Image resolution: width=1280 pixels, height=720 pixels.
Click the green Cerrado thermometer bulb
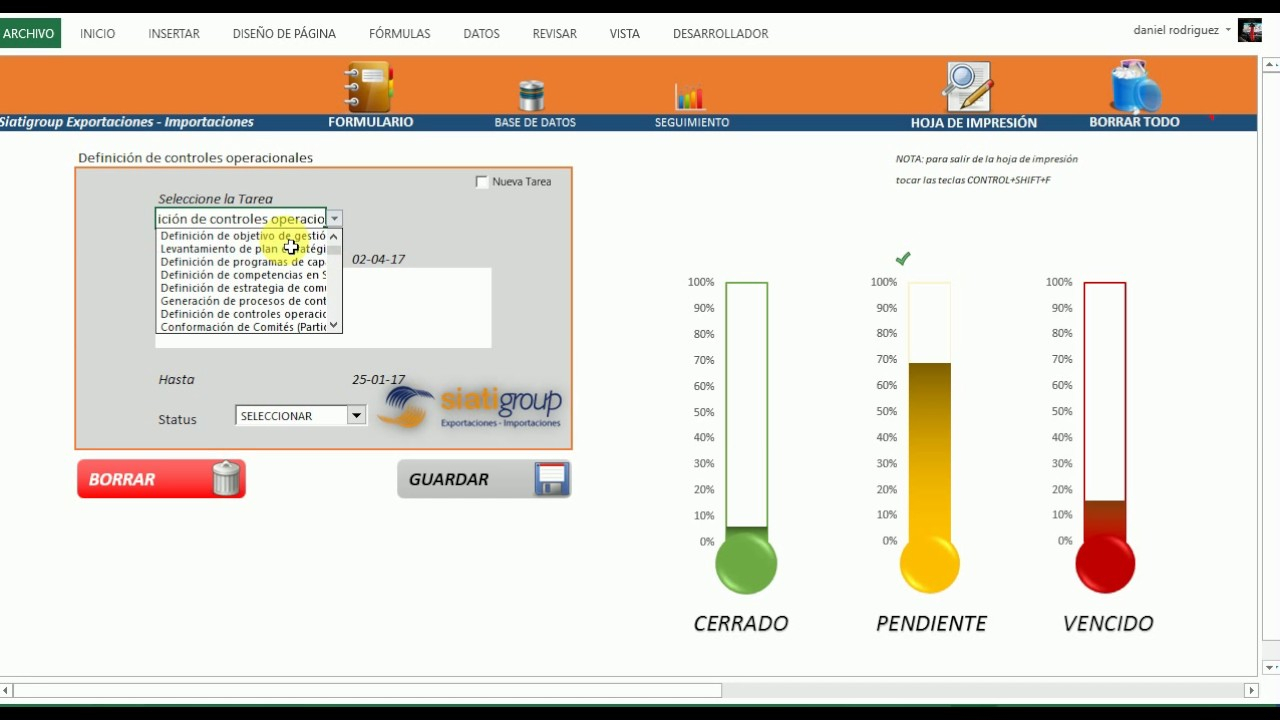point(746,563)
